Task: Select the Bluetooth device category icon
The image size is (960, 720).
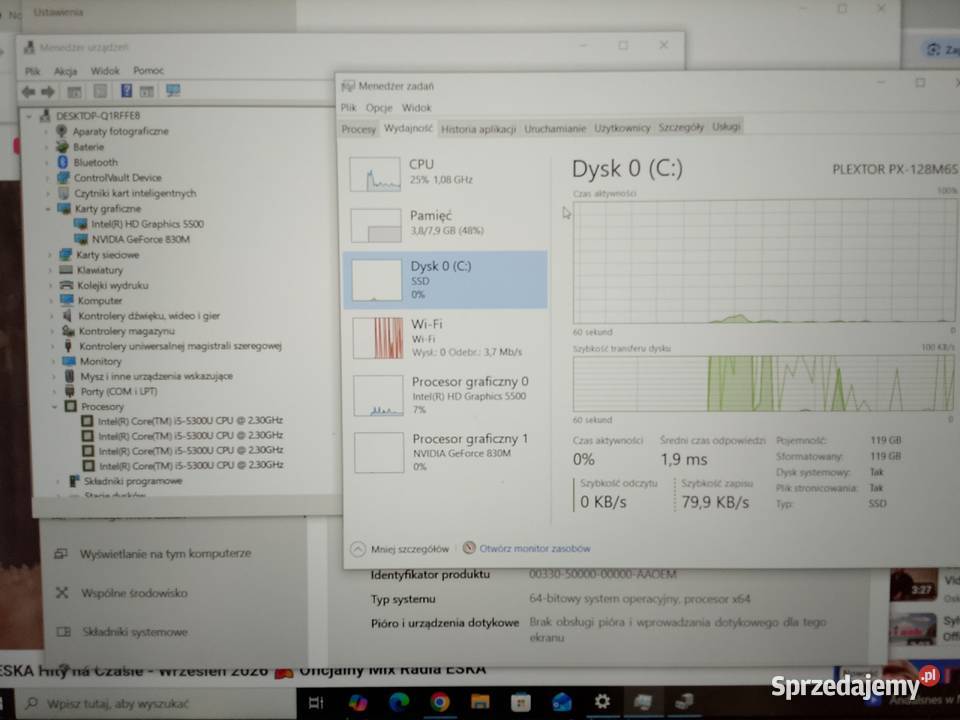Action: pyautogui.click(x=62, y=162)
